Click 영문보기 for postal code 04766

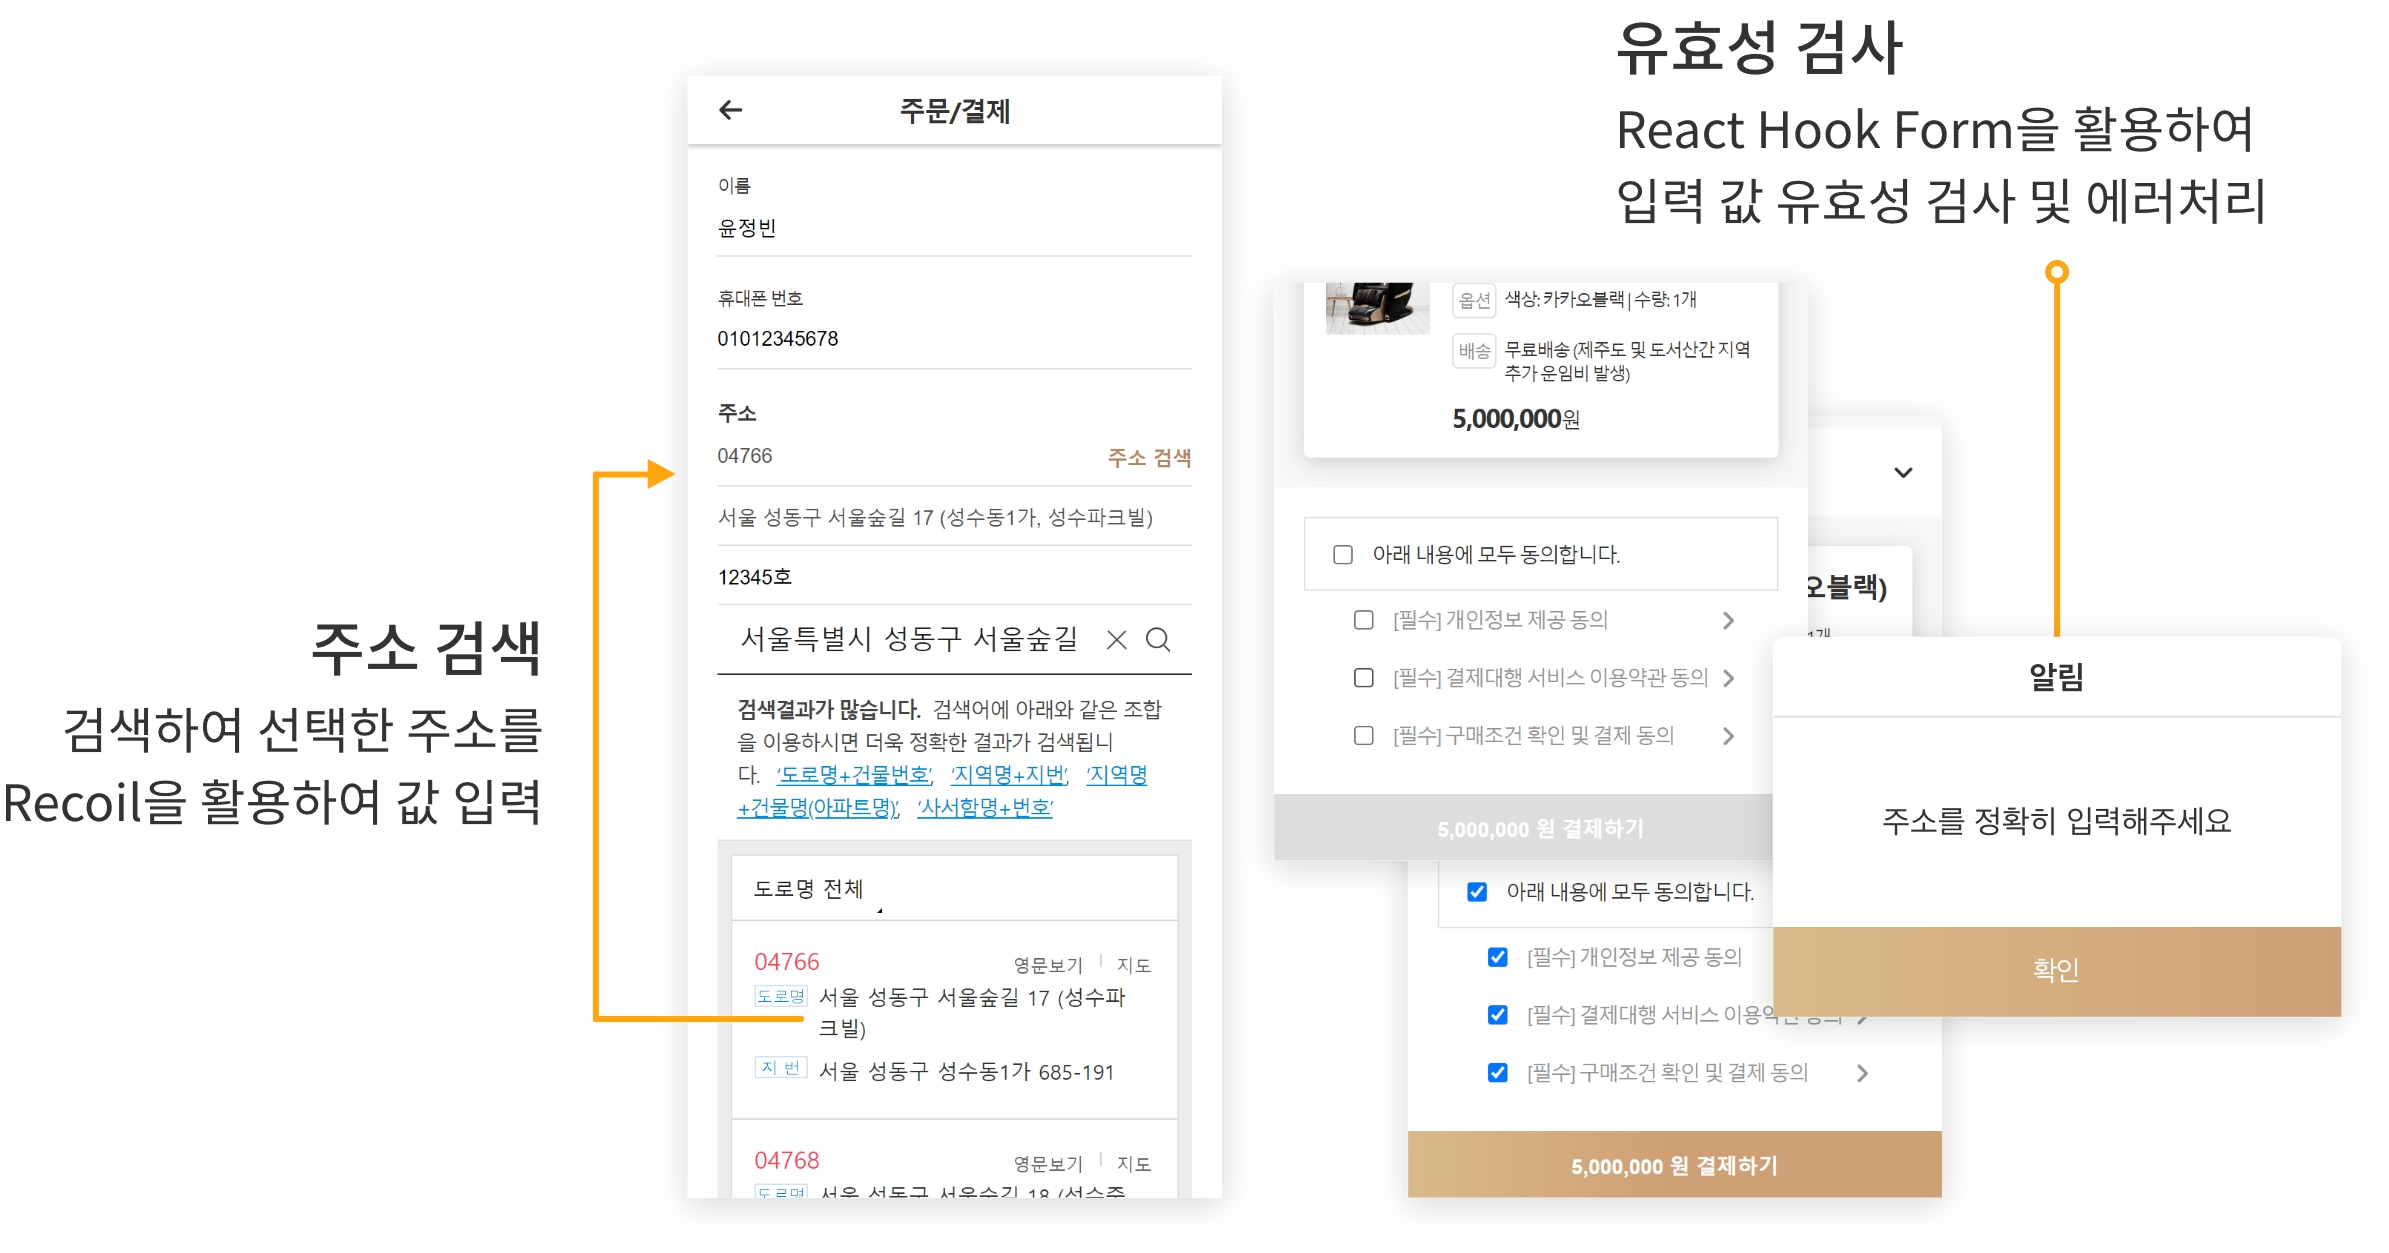(1047, 965)
